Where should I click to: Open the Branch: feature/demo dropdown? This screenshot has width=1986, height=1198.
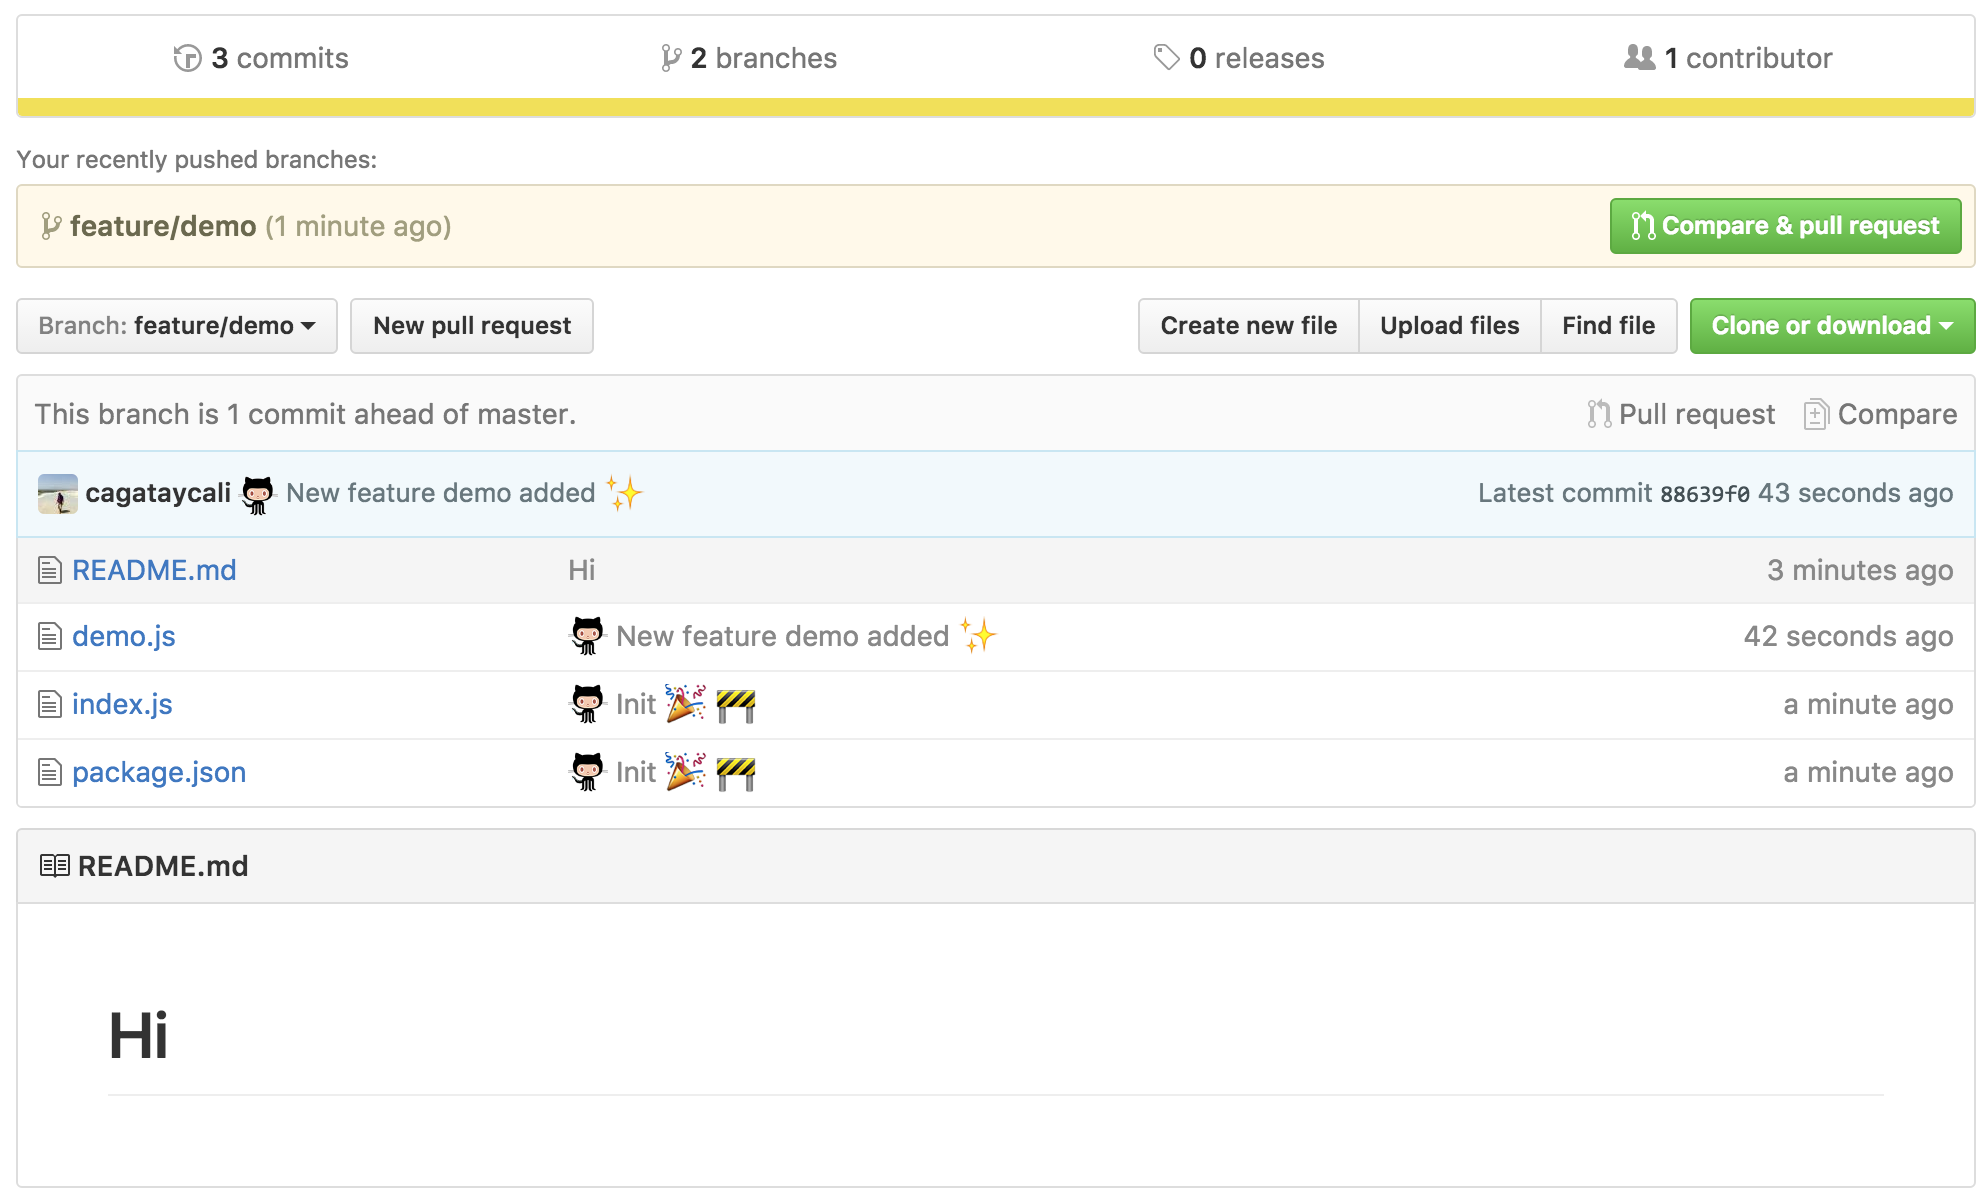tap(177, 326)
